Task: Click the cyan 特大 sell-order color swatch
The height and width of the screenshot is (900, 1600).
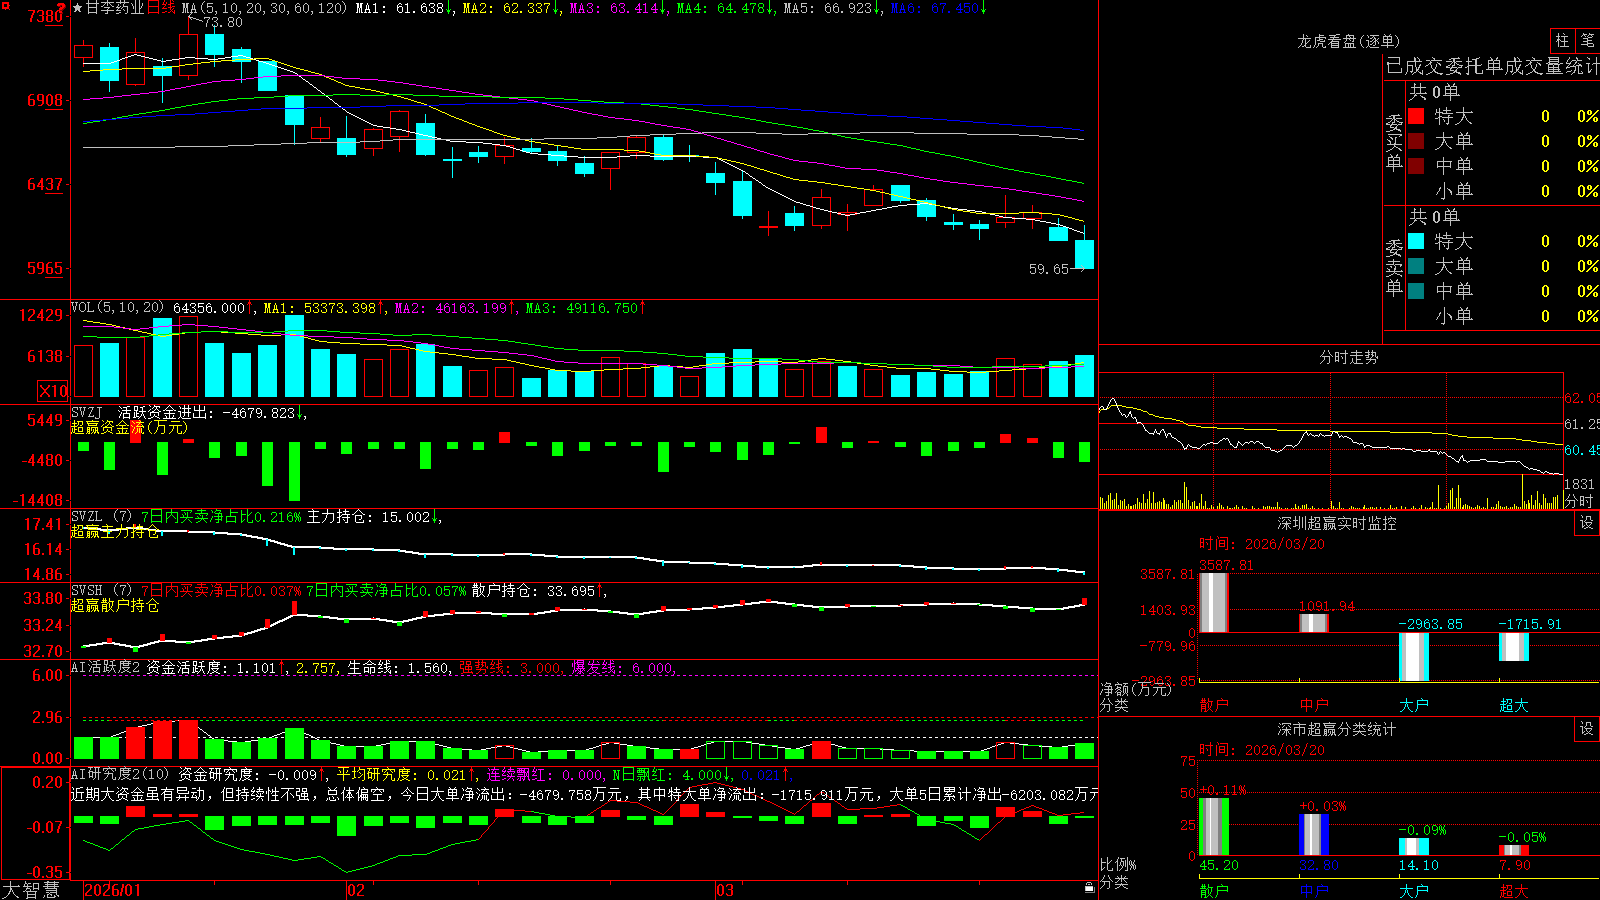Action: [x=1416, y=241]
